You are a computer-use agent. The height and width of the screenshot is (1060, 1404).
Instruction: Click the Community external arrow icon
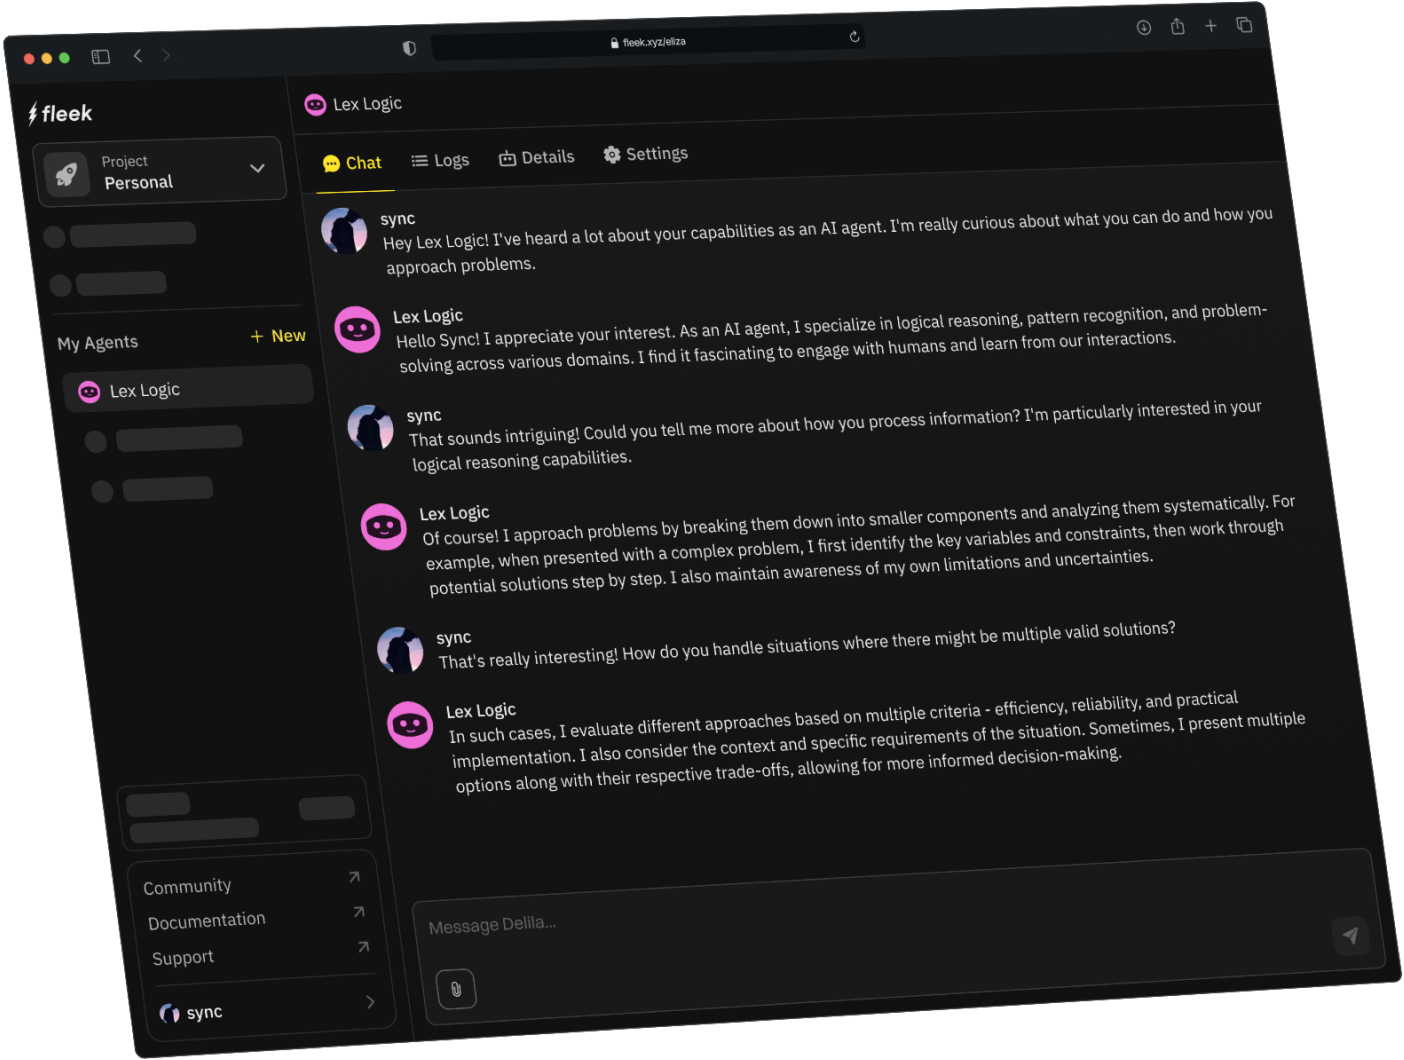click(x=354, y=877)
